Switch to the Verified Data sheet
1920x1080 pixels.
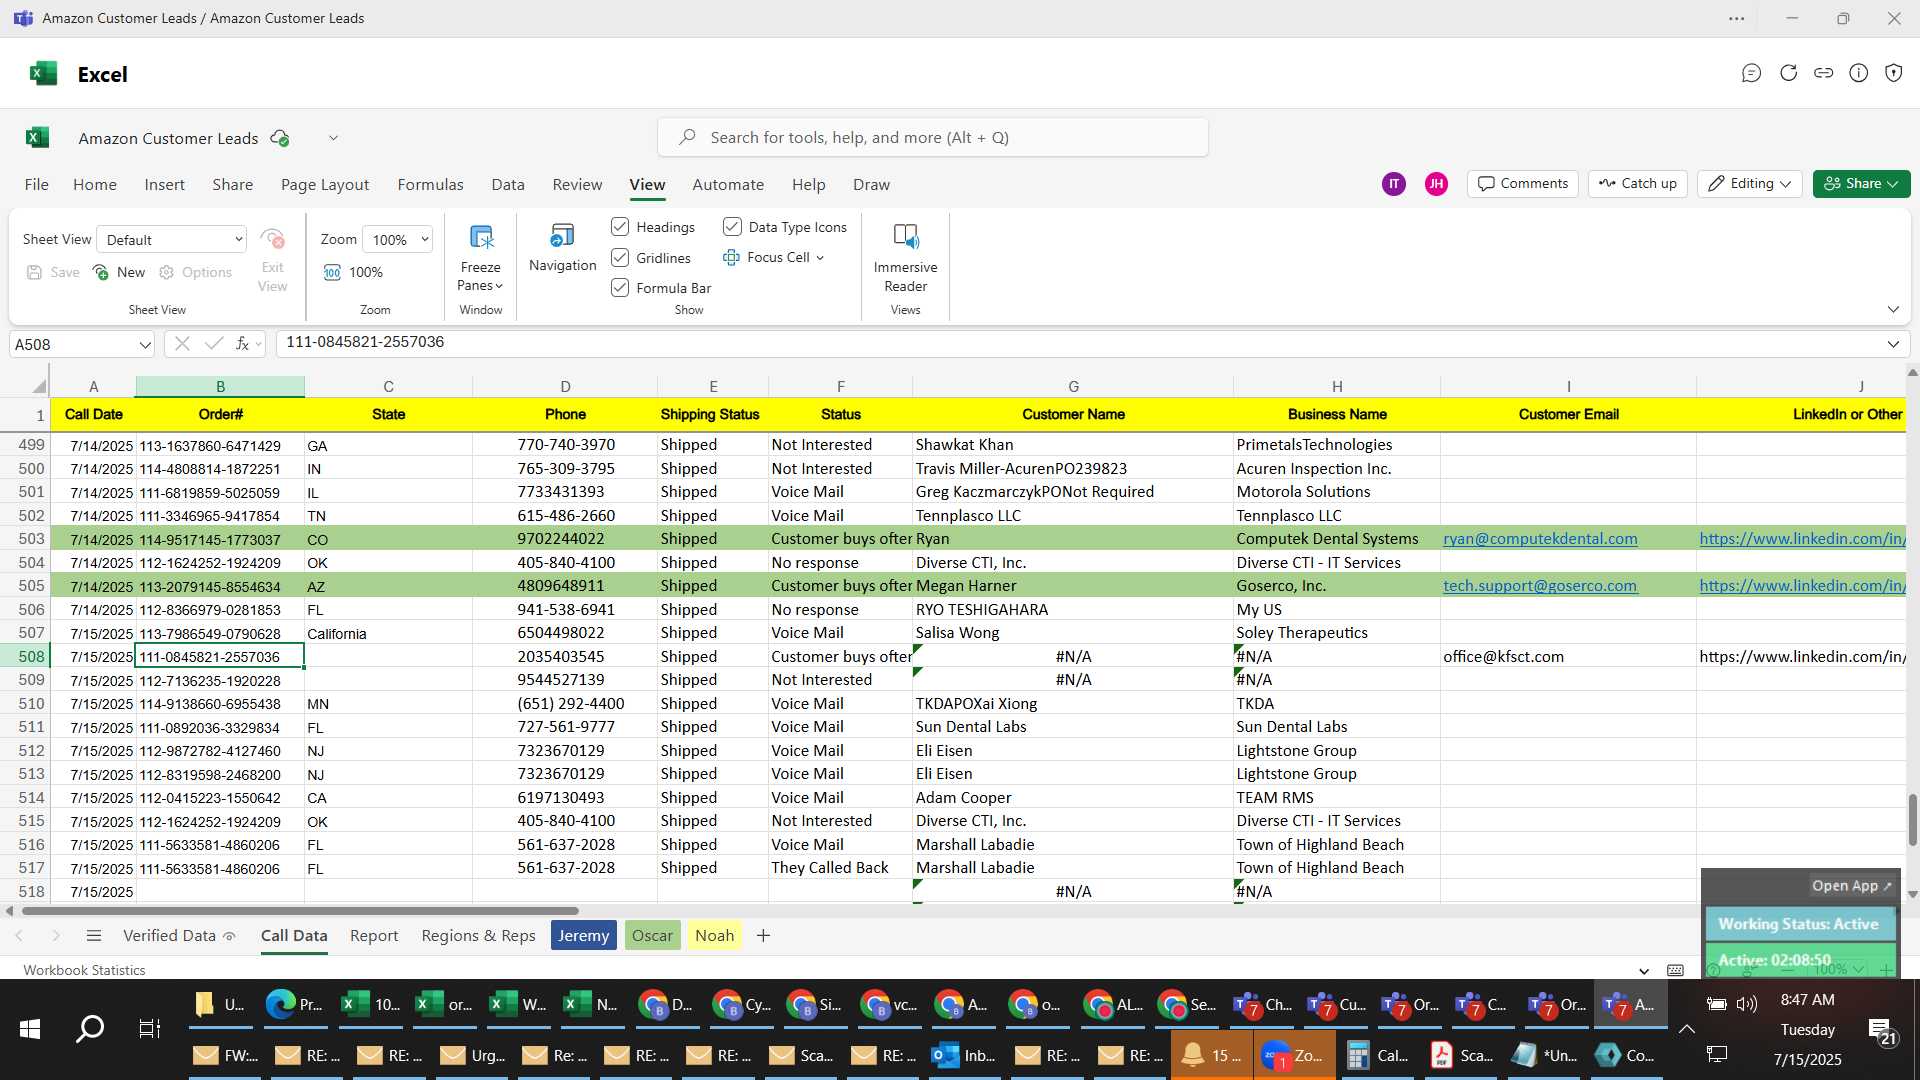click(179, 935)
